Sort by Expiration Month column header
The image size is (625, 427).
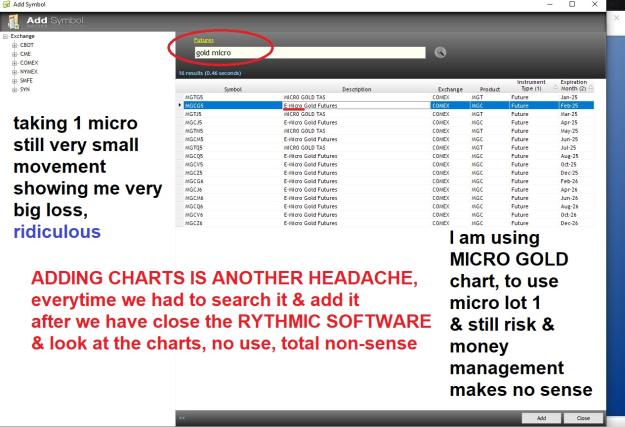click(573, 85)
